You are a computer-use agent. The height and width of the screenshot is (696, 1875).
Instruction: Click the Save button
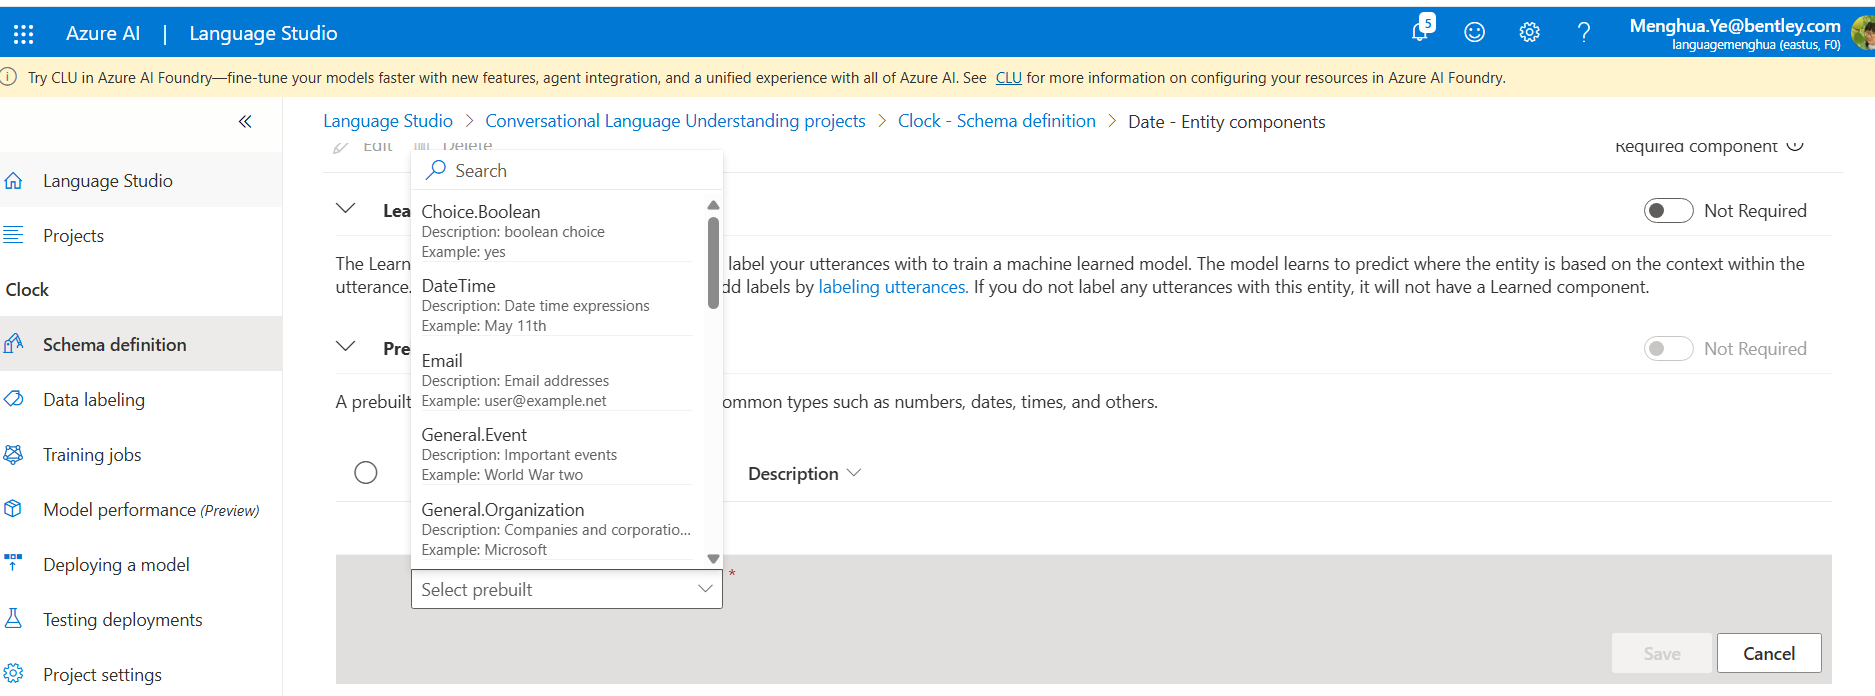pos(1662,653)
